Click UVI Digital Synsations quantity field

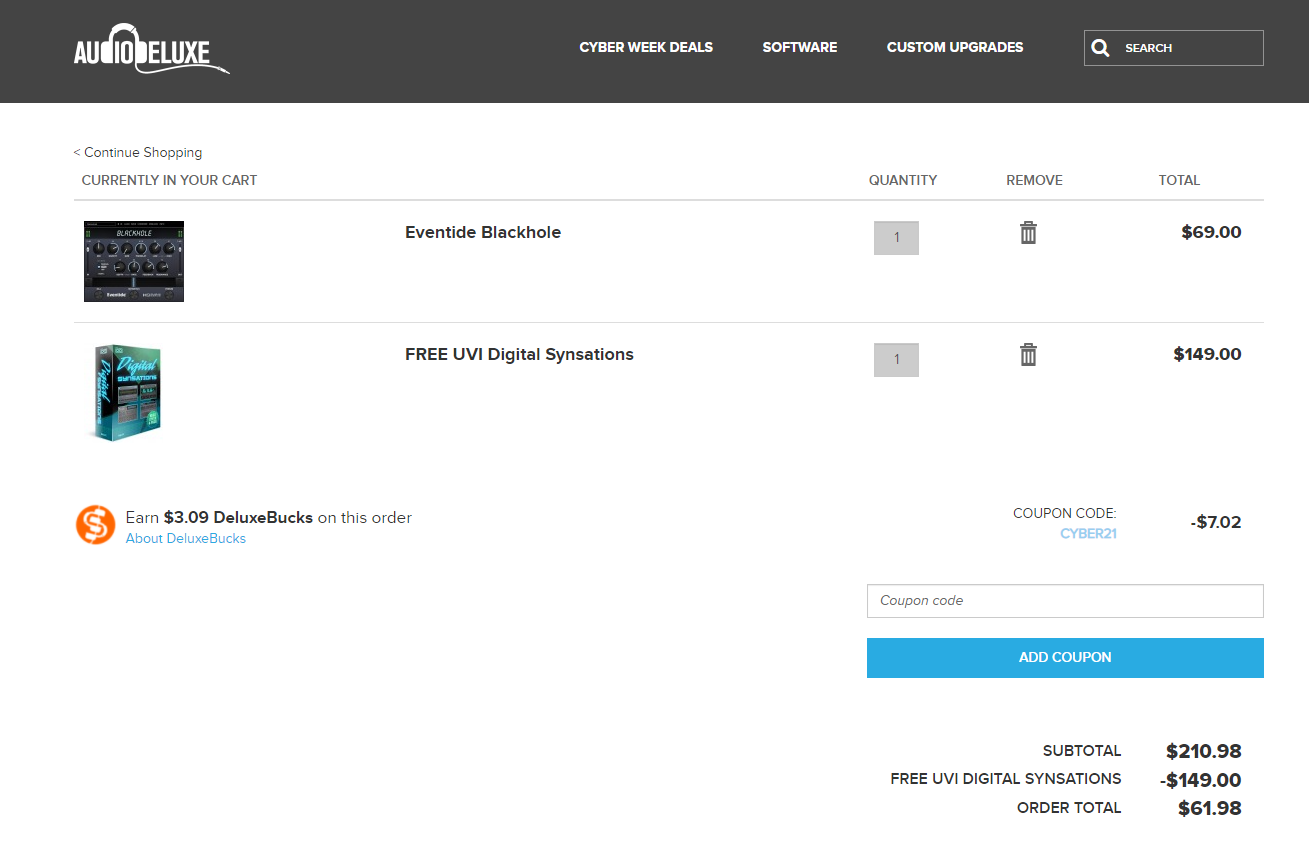(896, 360)
